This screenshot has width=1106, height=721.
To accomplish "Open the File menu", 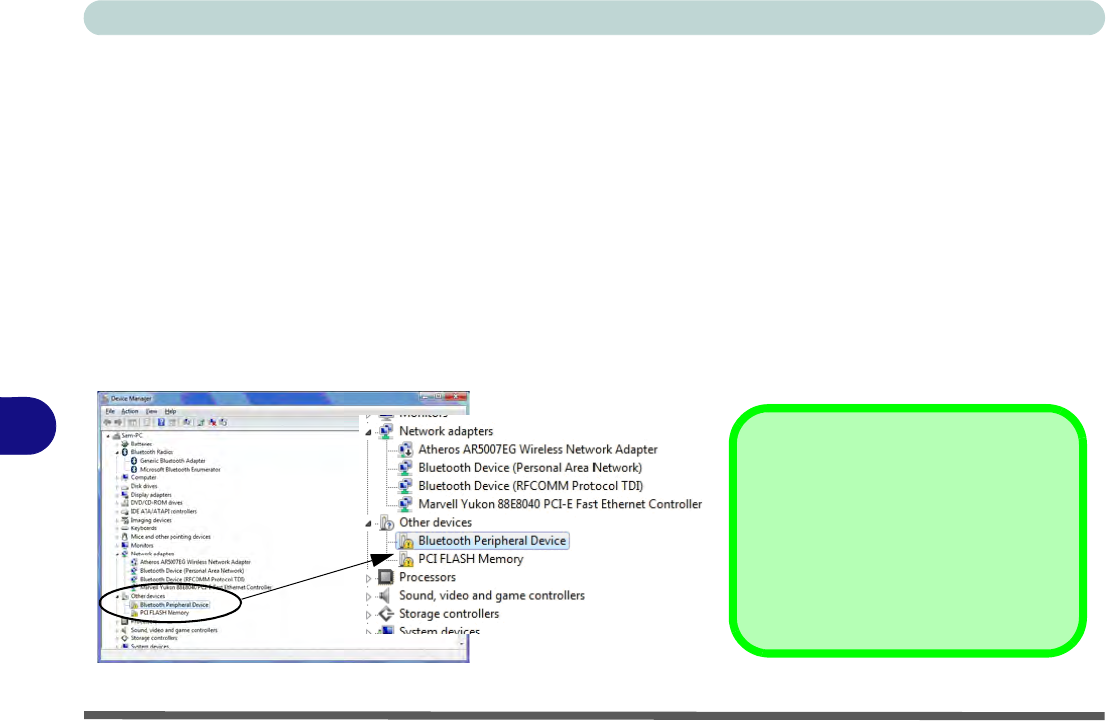I will point(110,411).
